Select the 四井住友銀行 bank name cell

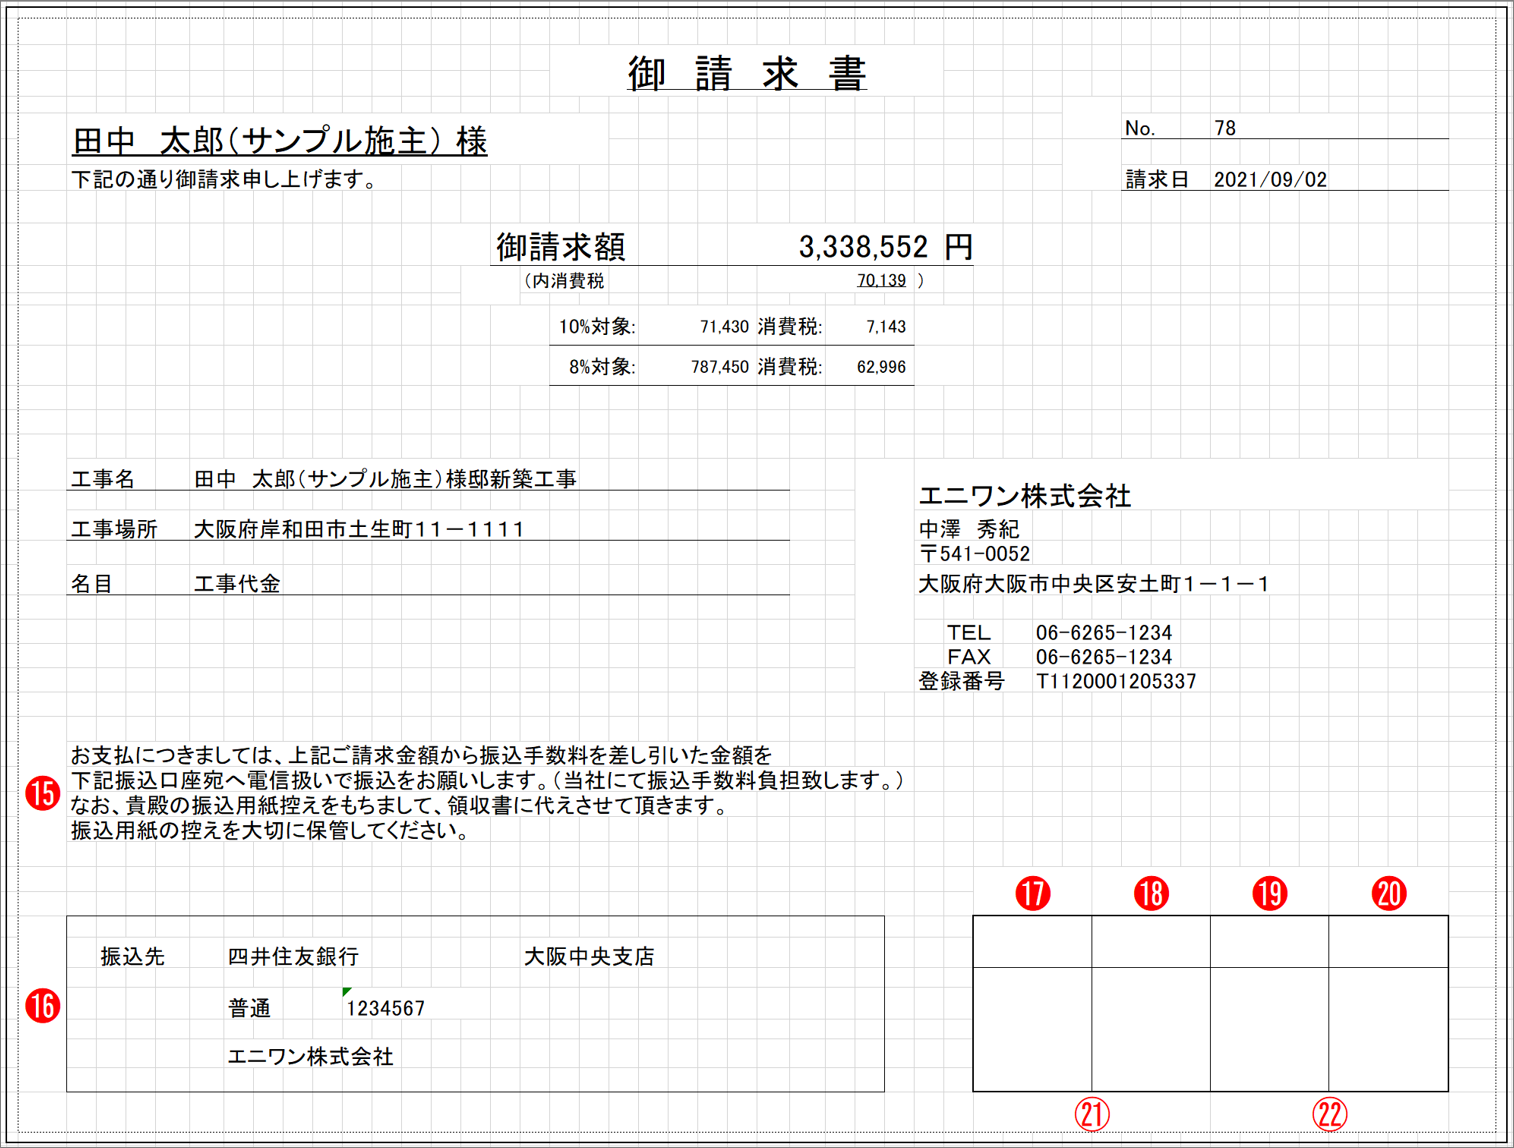pyautogui.click(x=293, y=957)
